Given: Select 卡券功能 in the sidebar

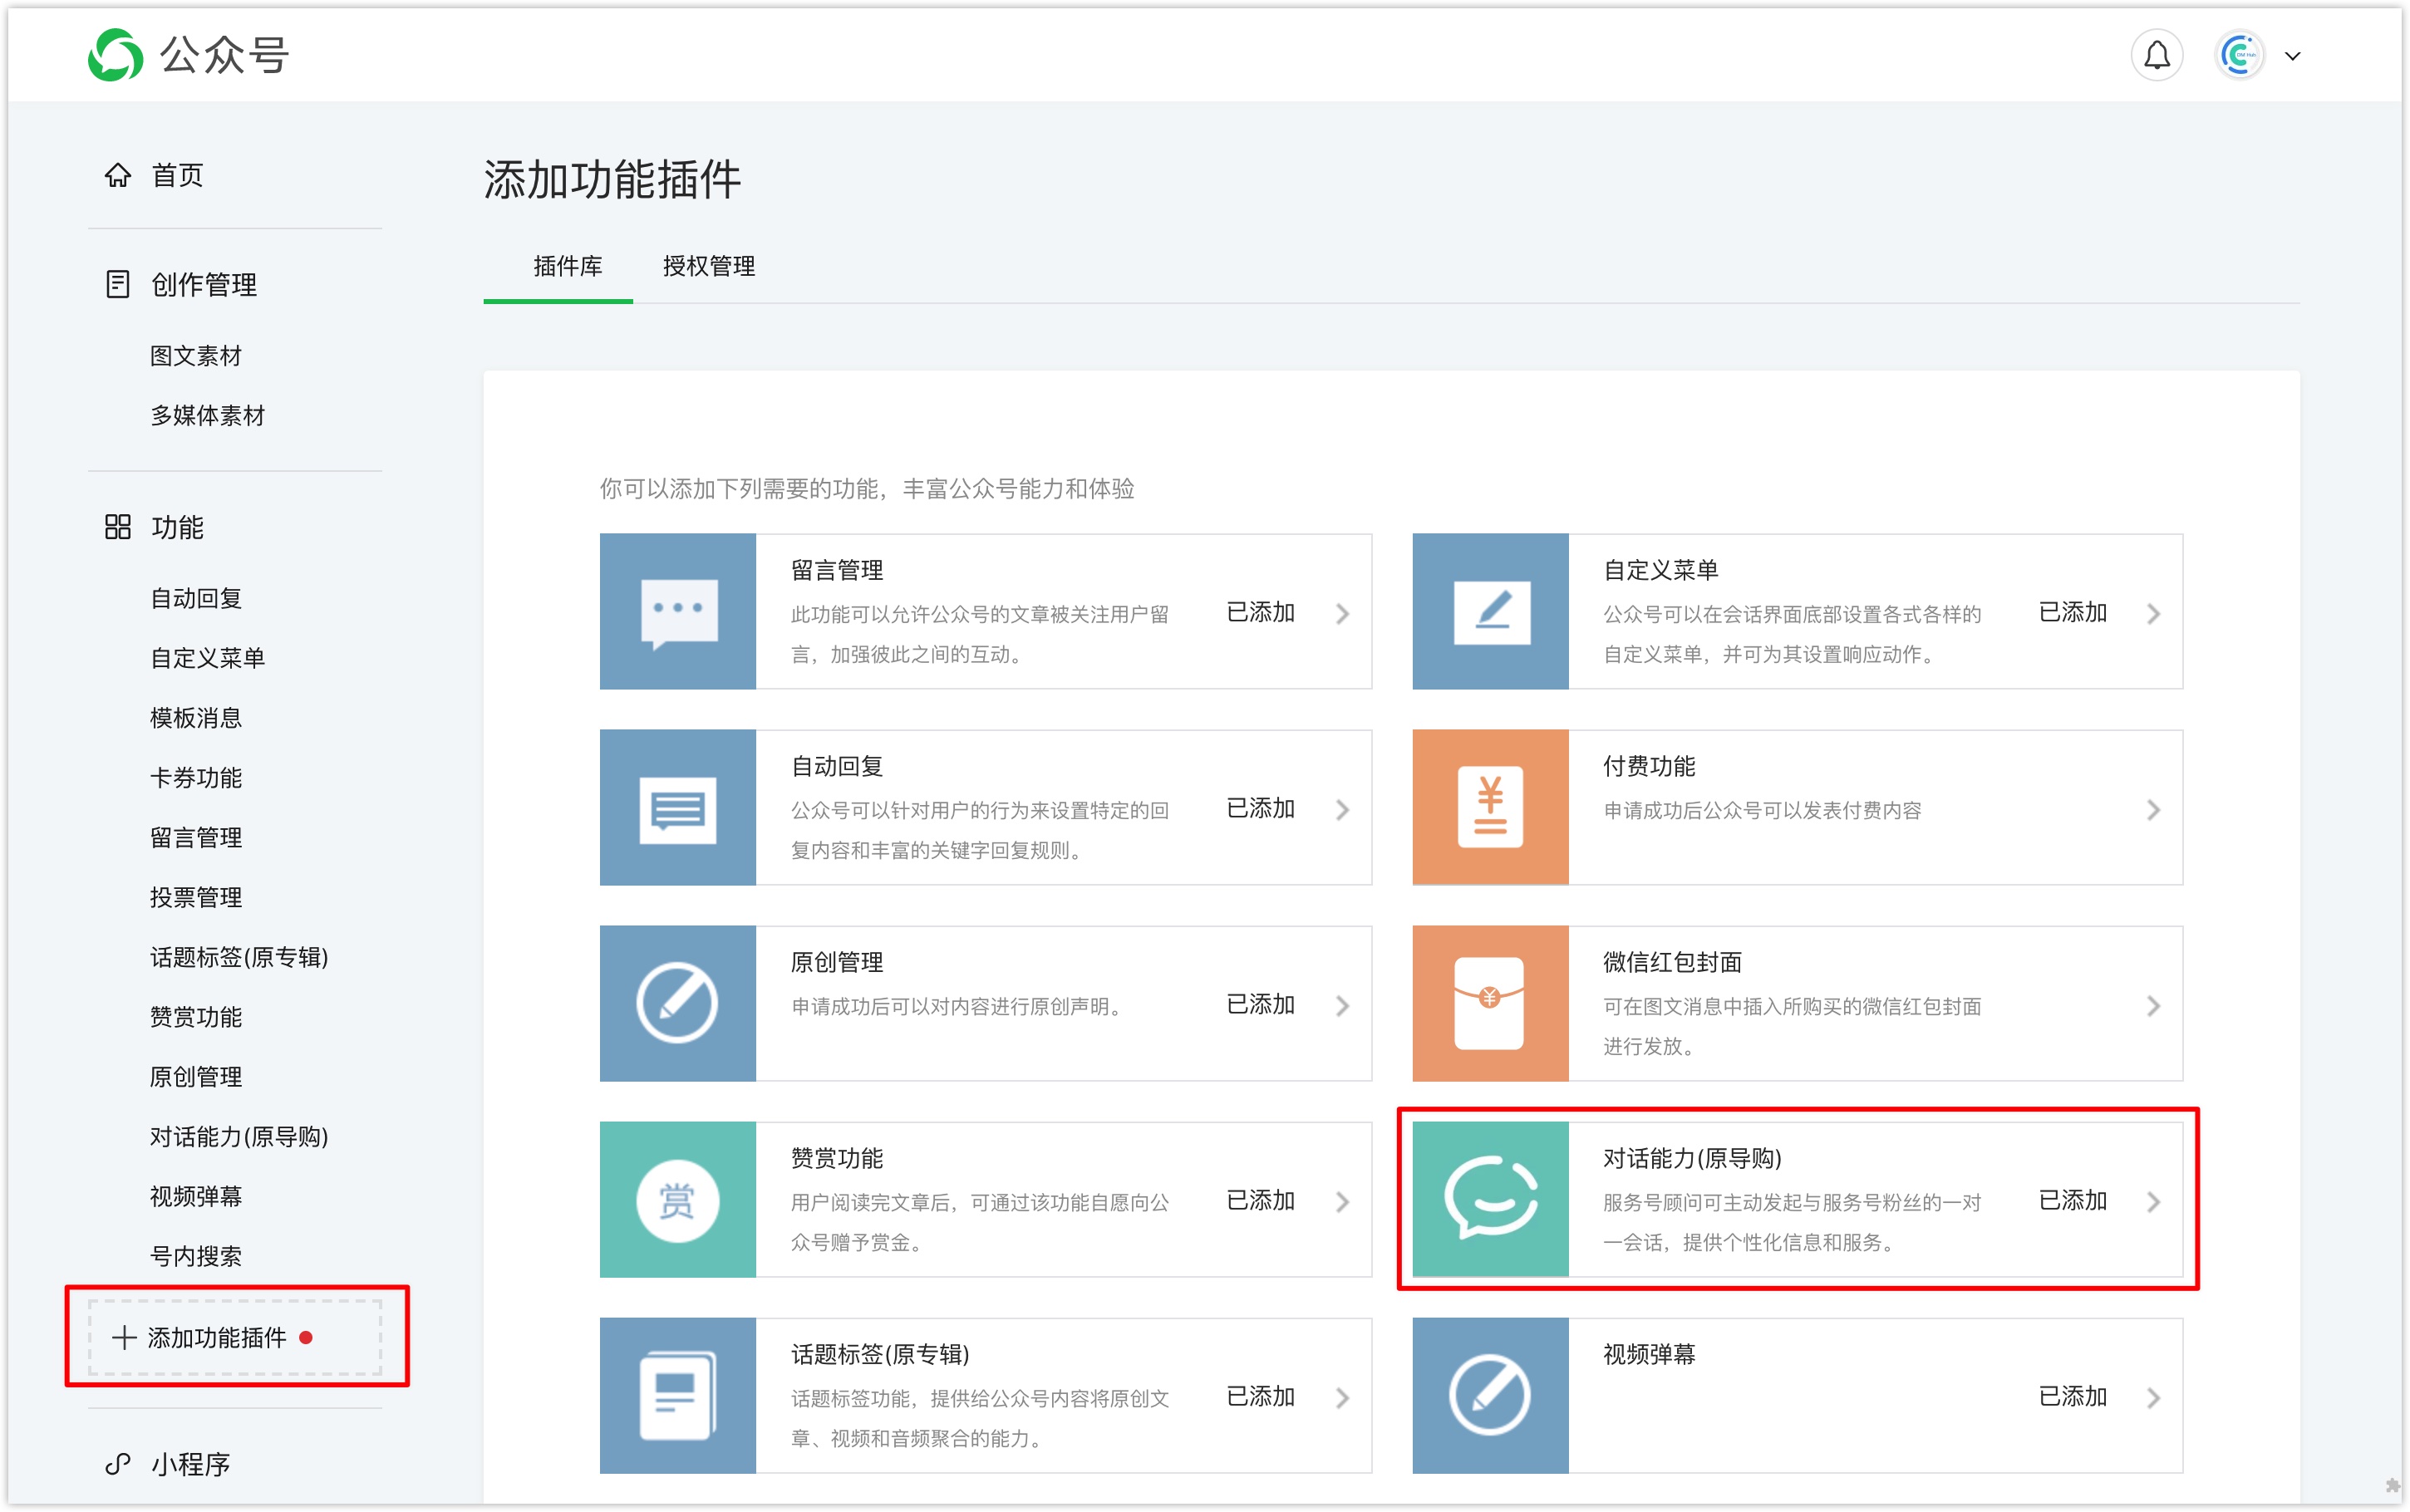Looking at the screenshot, I should tap(196, 777).
